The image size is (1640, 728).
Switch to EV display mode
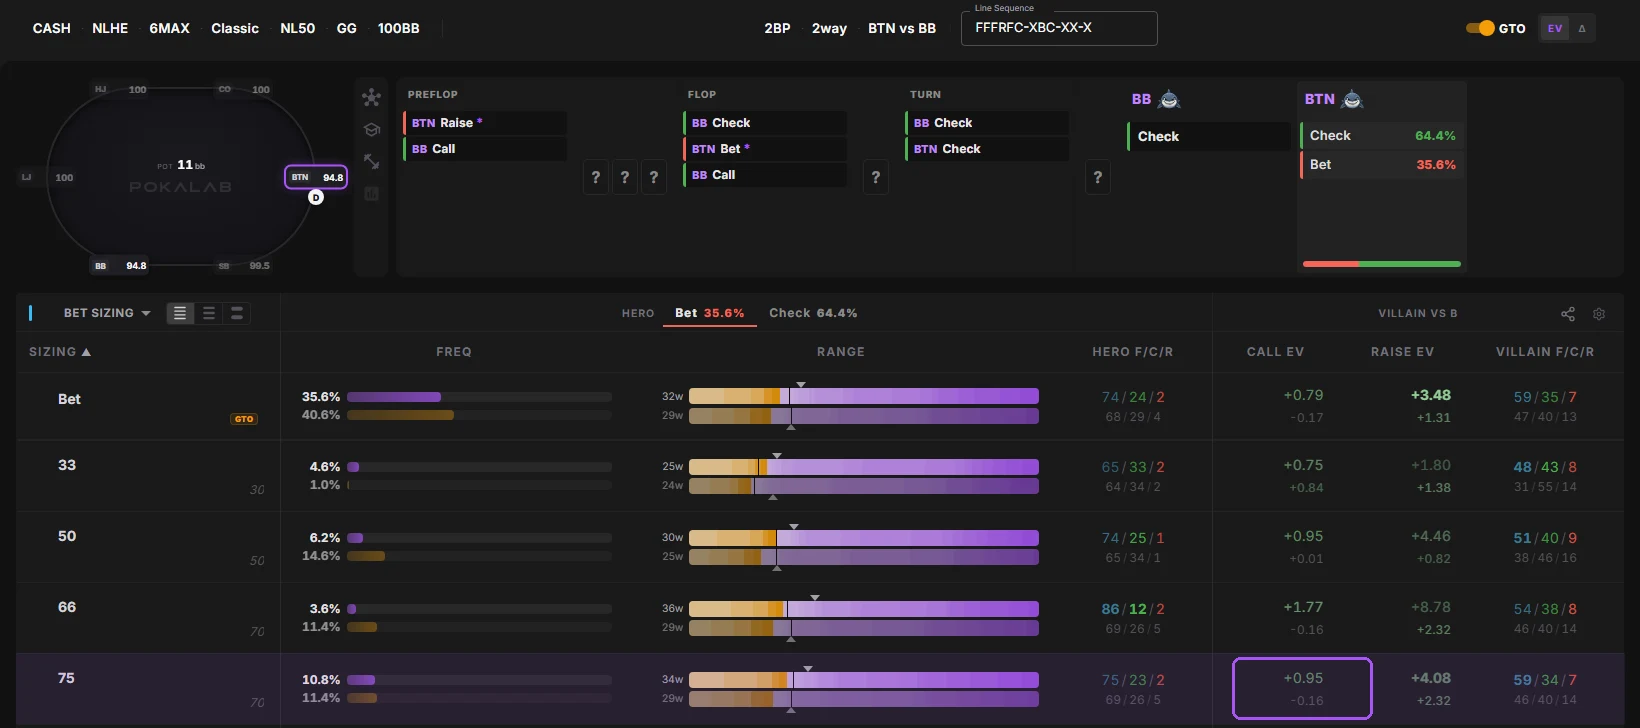click(x=1555, y=28)
